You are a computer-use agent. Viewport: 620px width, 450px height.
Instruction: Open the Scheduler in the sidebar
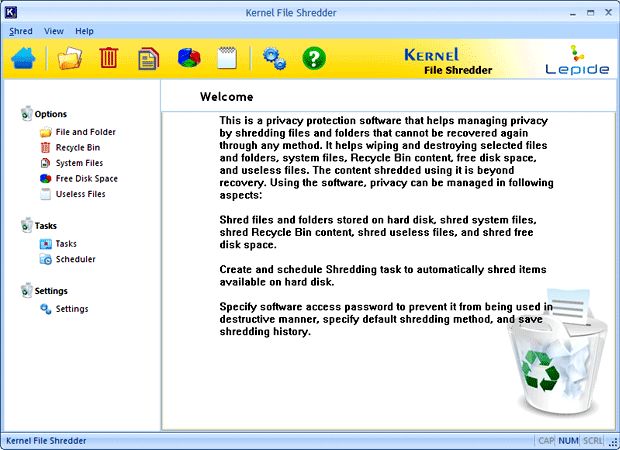pos(75,259)
